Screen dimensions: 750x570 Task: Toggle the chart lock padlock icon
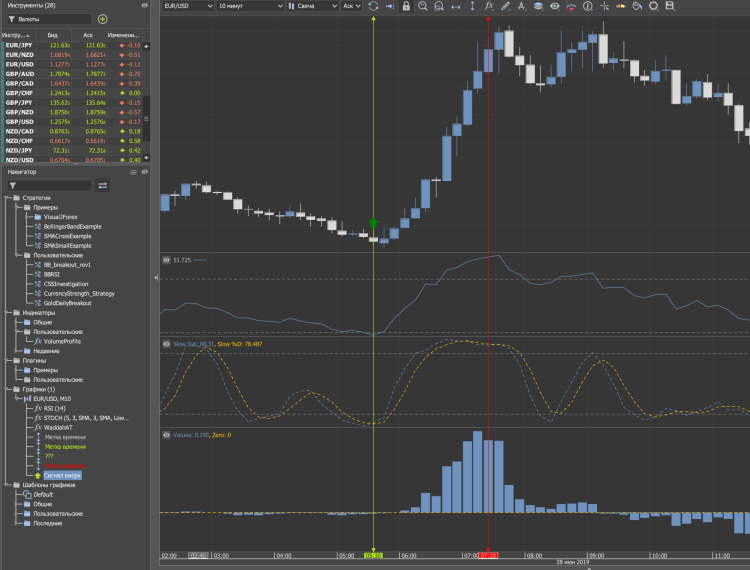[406, 6]
